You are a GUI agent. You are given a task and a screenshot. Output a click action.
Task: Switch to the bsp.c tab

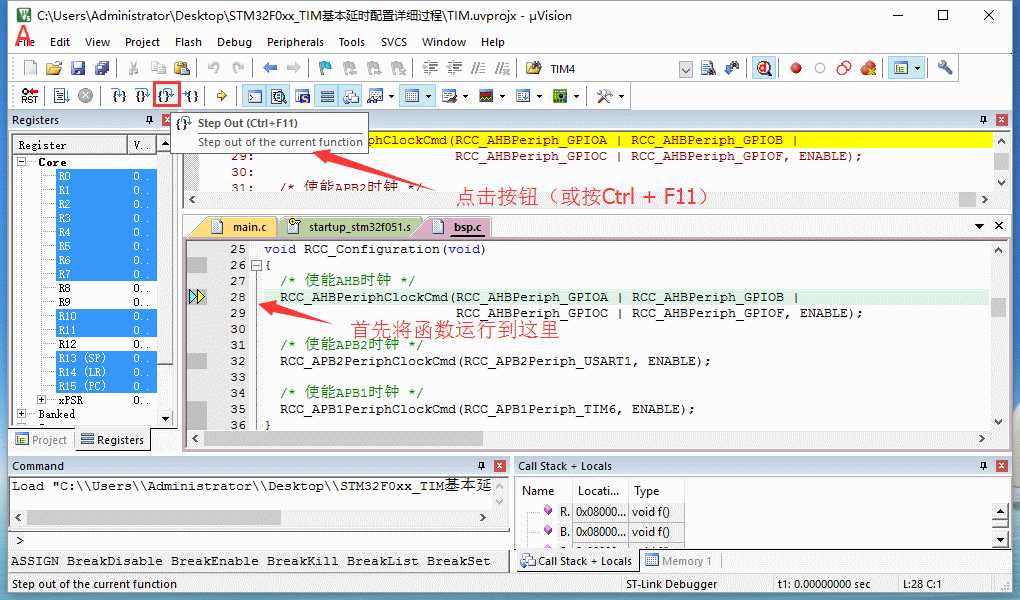pyautogui.click(x=460, y=226)
